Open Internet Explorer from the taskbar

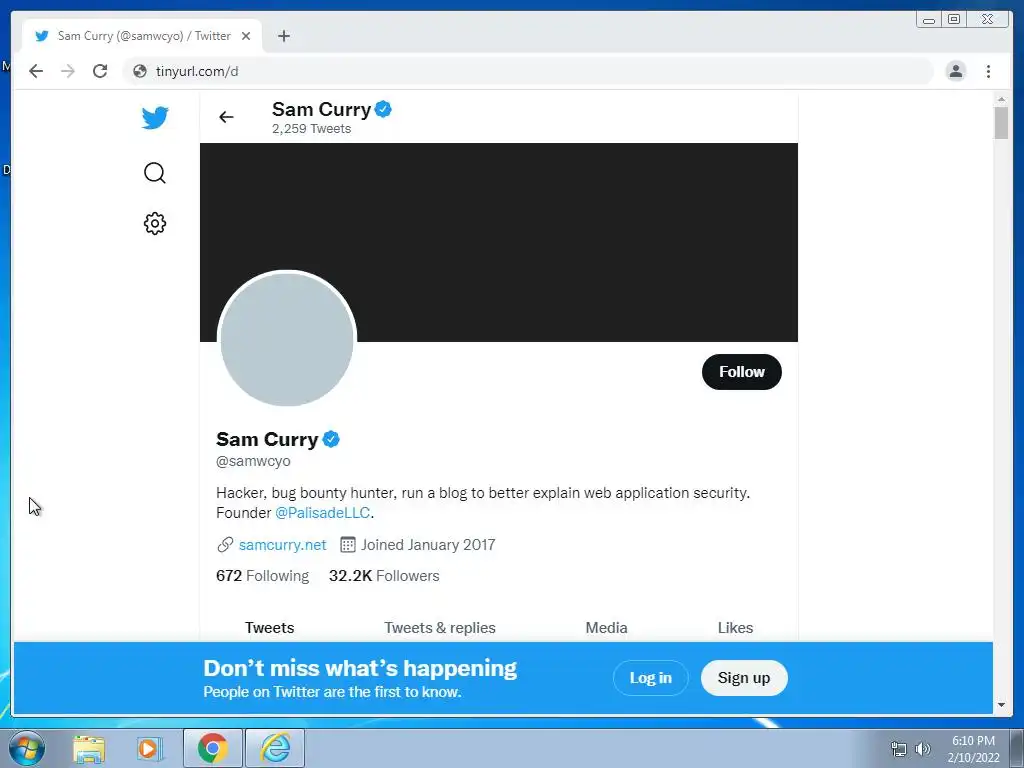[x=275, y=748]
